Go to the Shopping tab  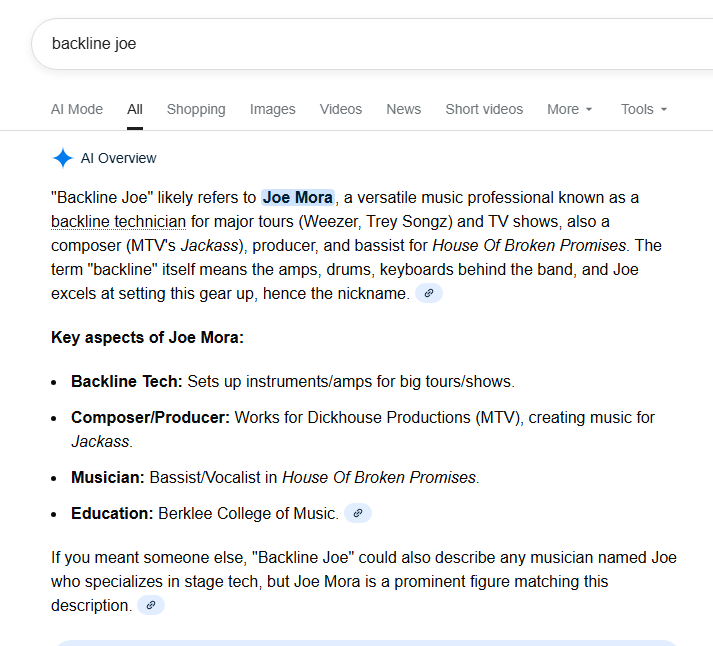(196, 109)
